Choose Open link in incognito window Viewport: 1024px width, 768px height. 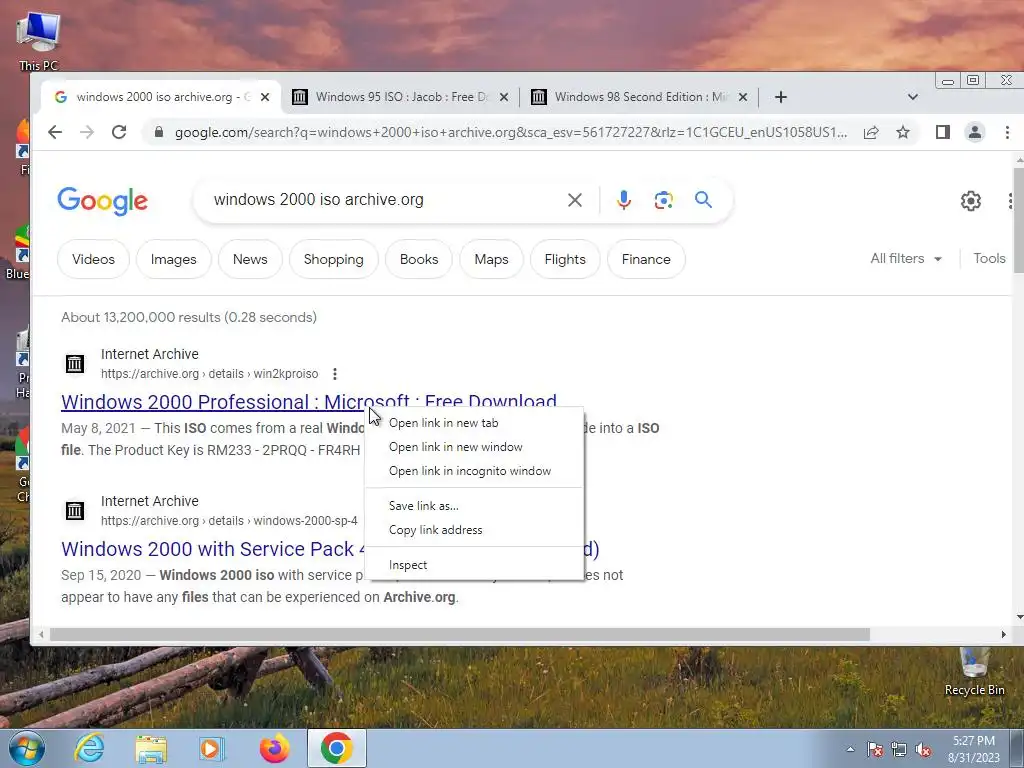tap(474, 472)
